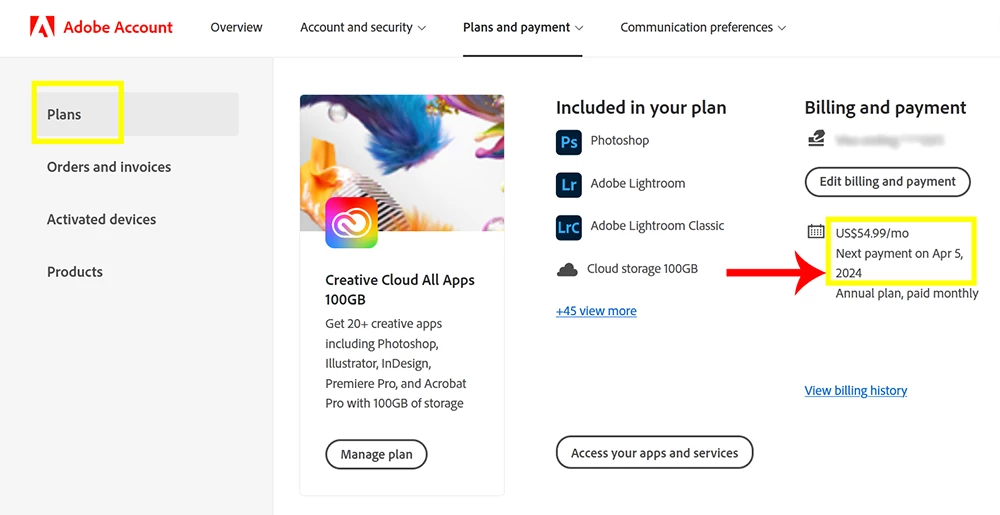Click the Creative Cloud app logo
This screenshot has width=1000, height=515.
351,222
